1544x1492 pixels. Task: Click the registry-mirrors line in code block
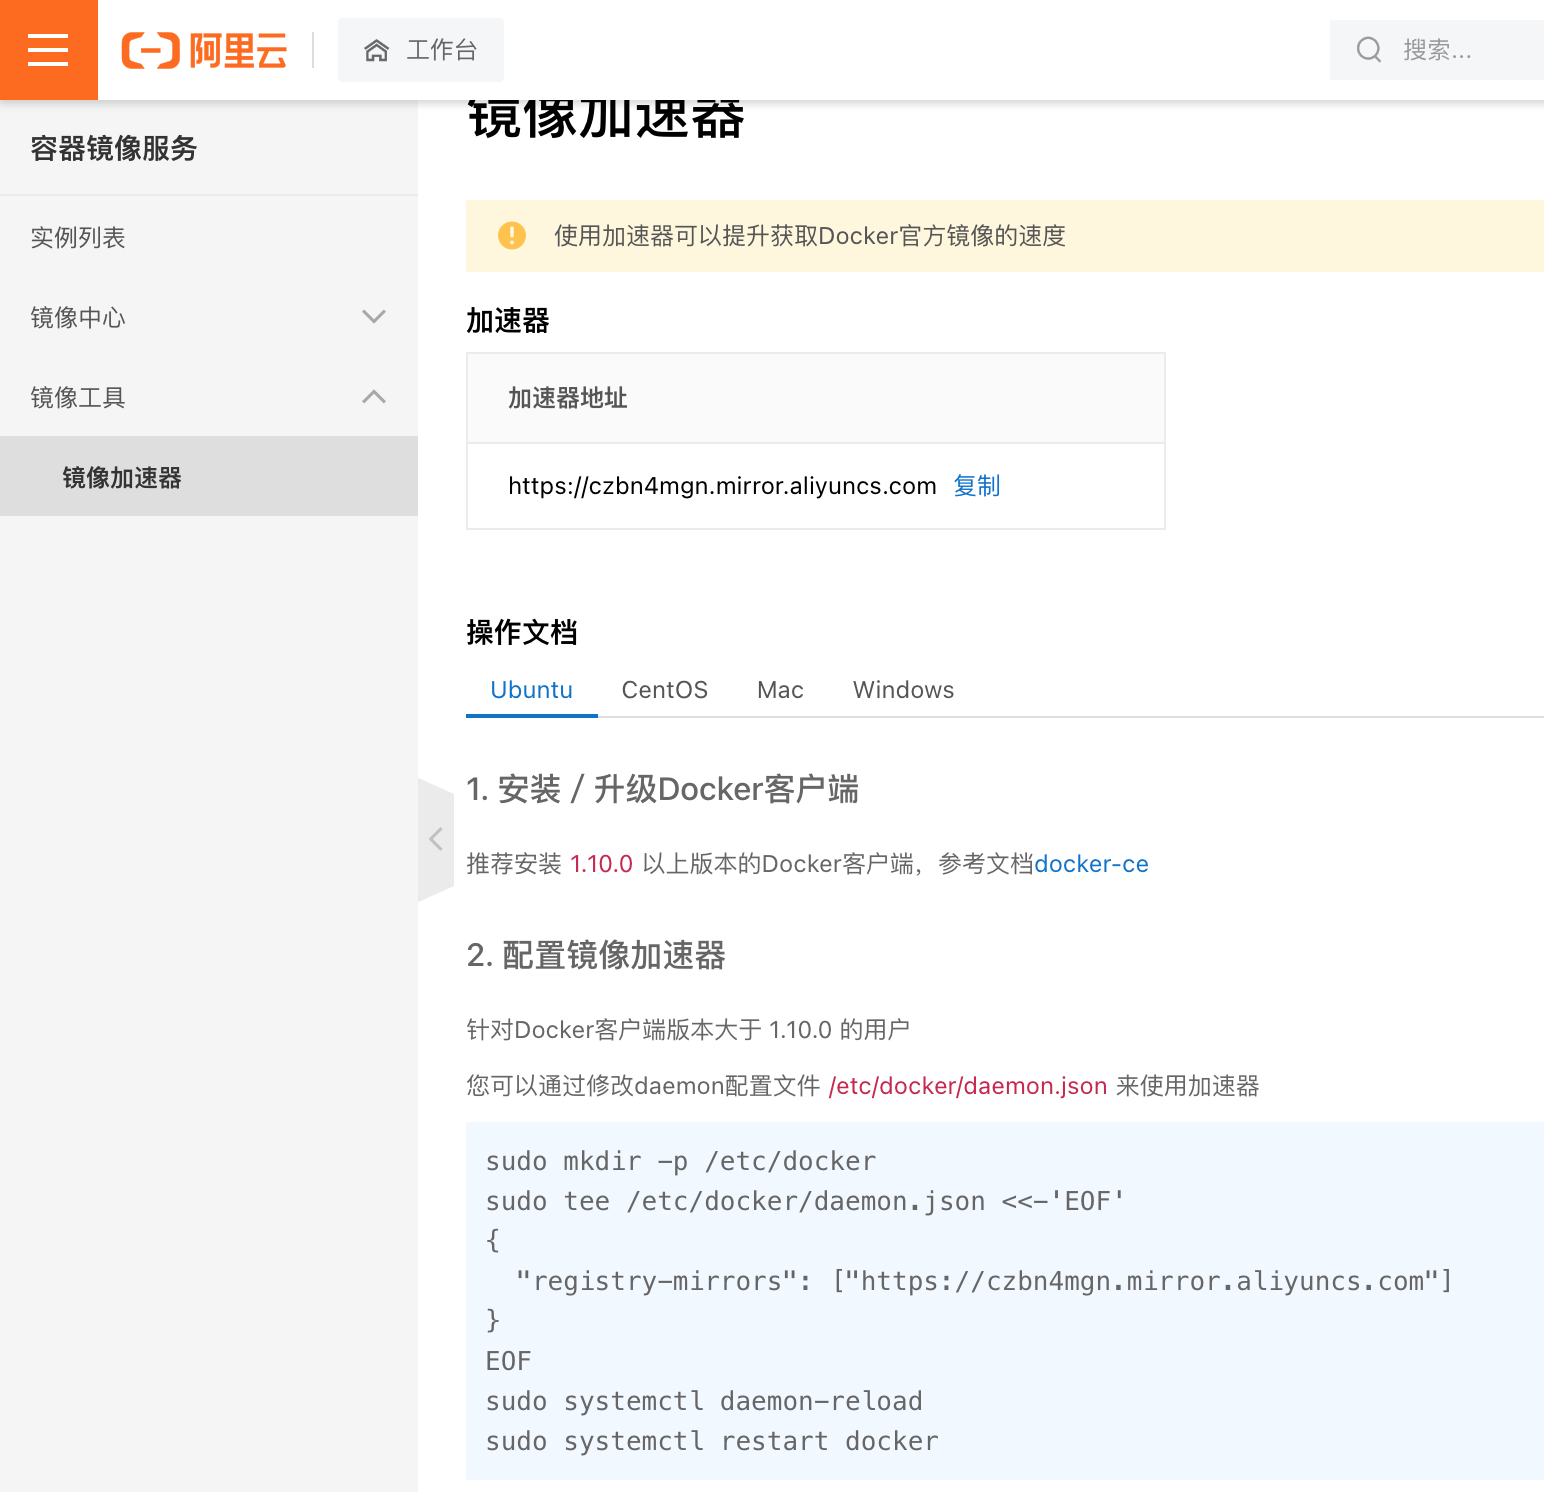983,1281
